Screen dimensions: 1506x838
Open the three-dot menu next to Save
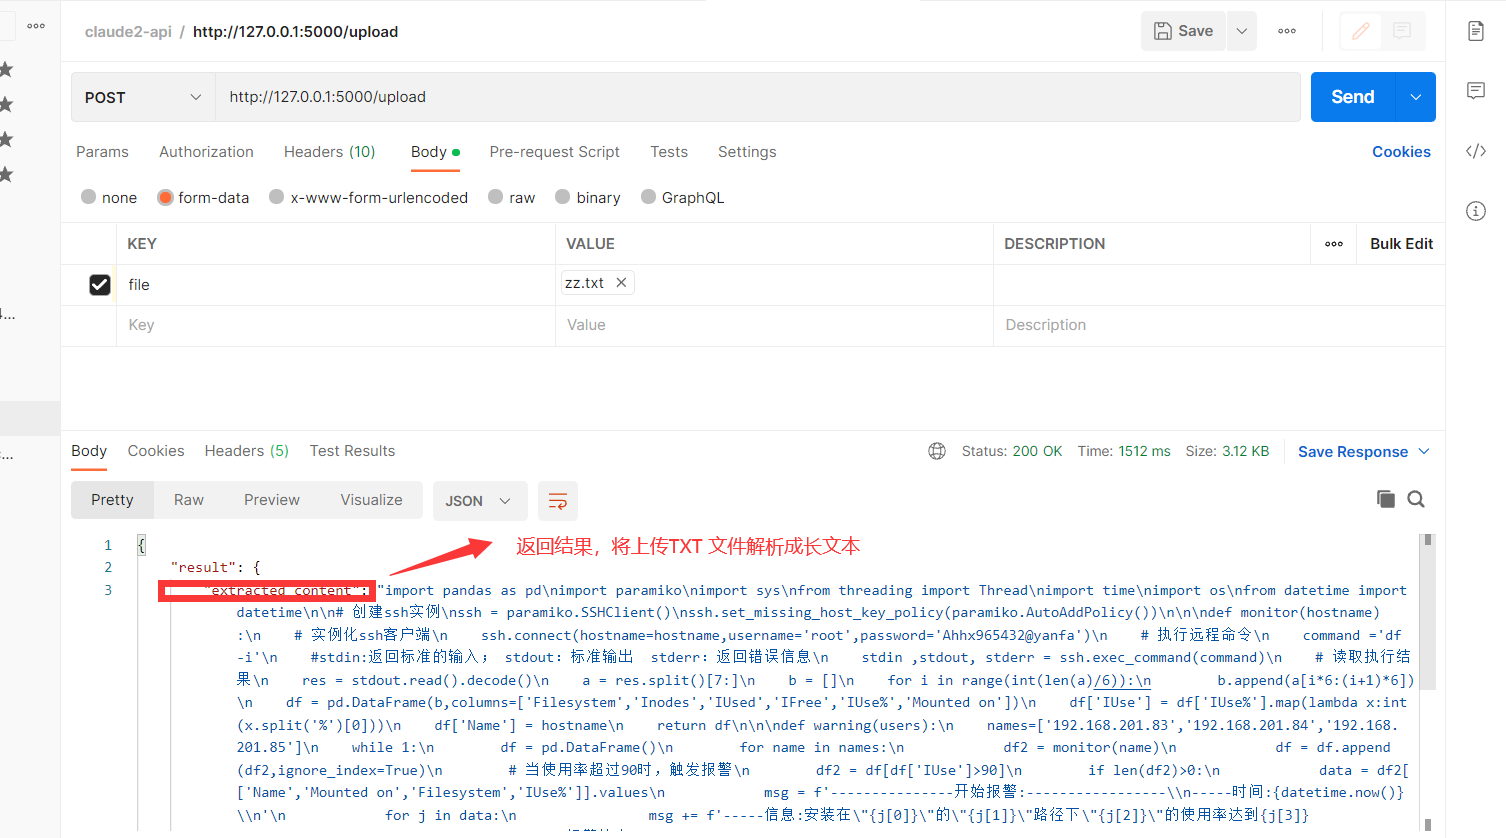pos(1287,31)
